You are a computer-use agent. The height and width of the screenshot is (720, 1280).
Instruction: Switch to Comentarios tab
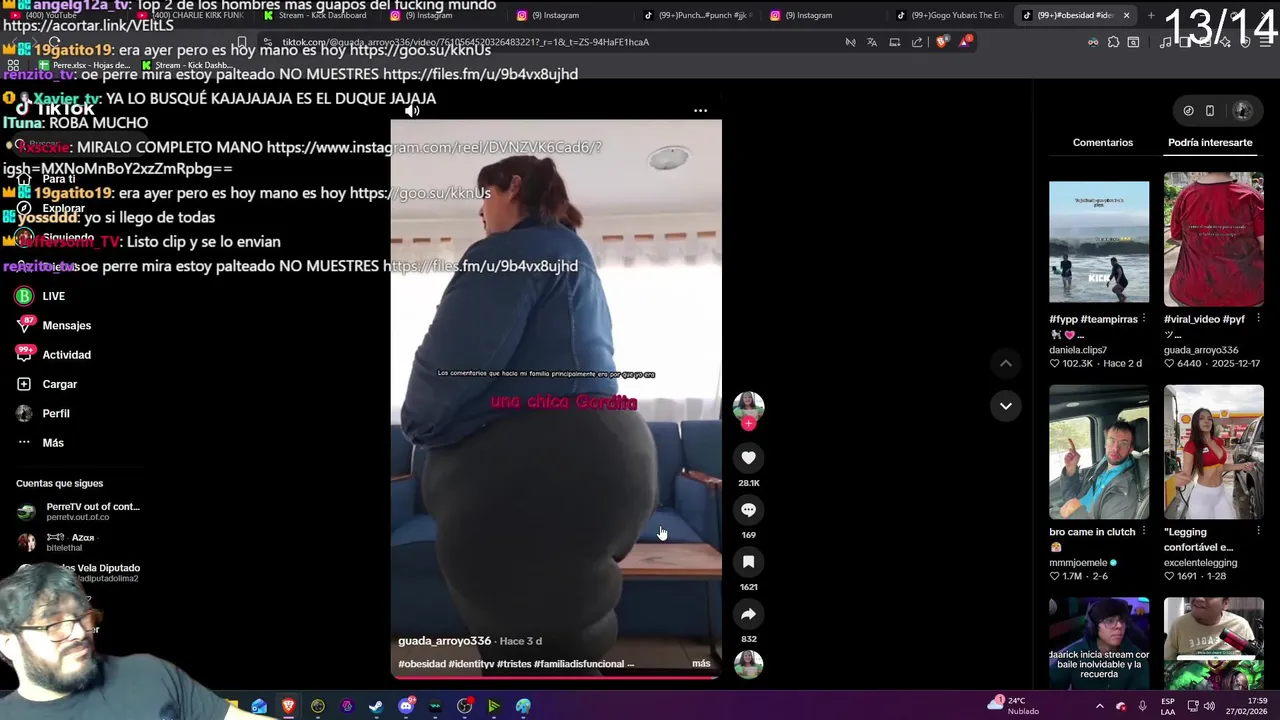point(1103,142)
